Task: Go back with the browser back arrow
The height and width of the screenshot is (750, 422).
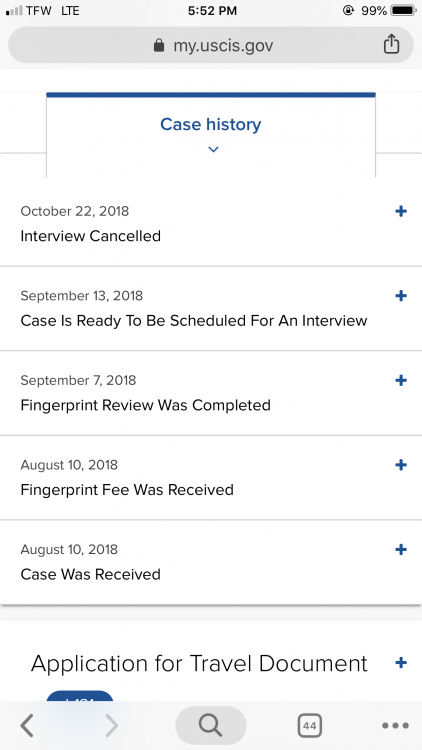Action: [27, 726]
